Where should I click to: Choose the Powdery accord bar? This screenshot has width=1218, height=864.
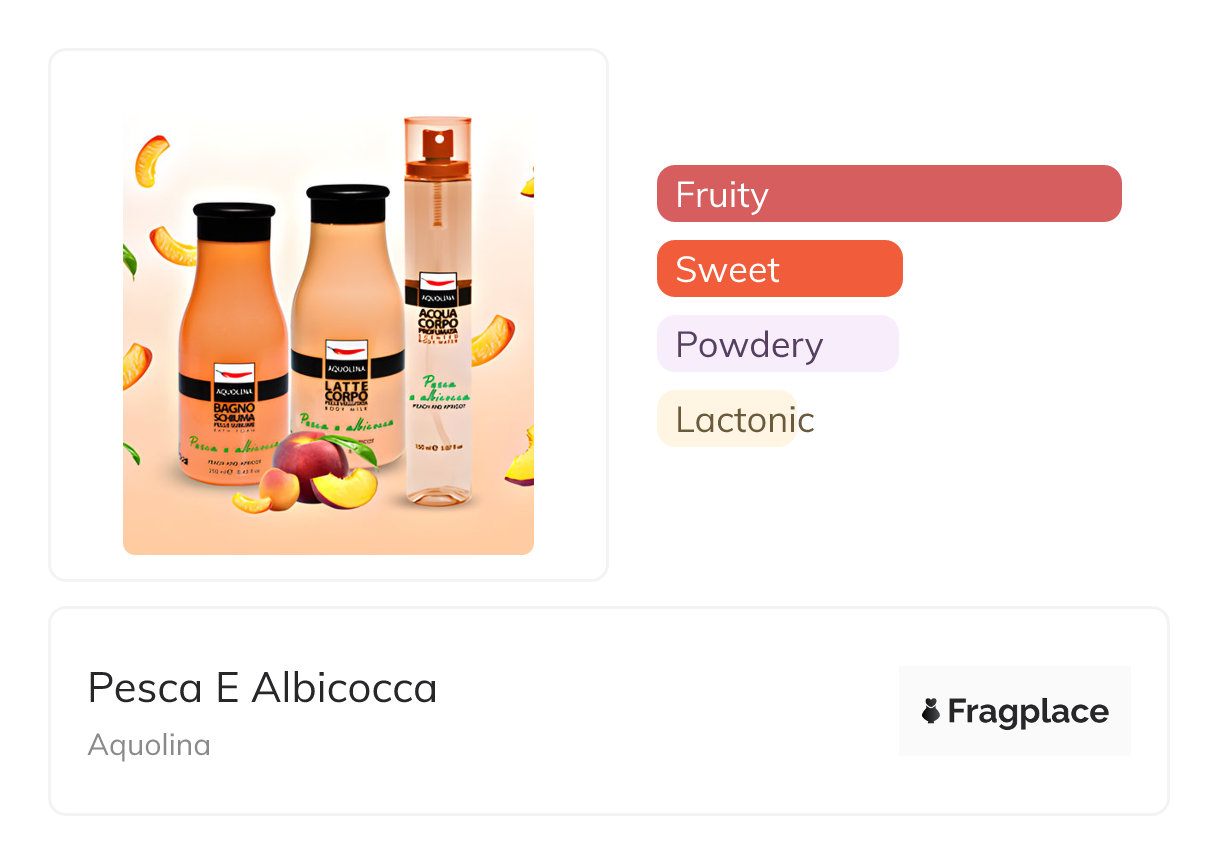click(x=777, y=344)
